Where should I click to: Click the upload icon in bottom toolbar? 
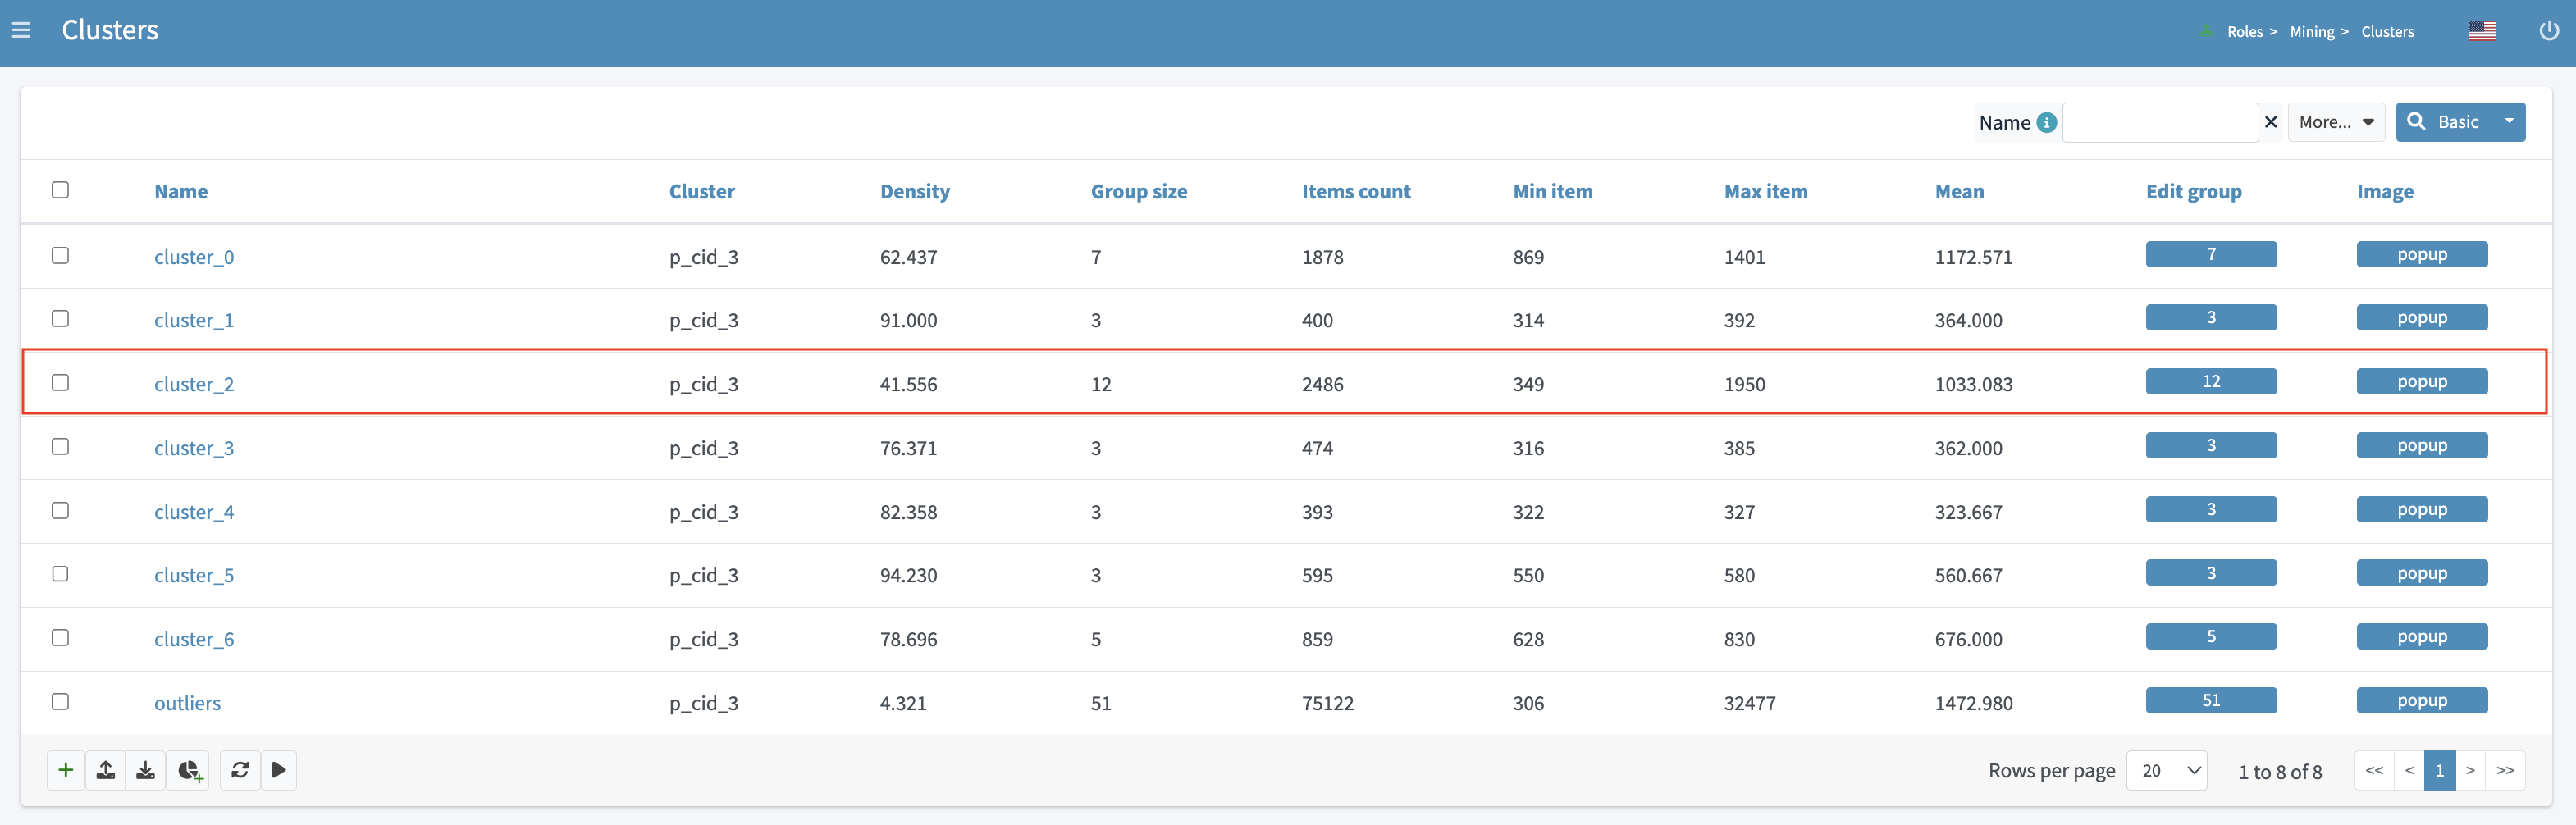[106, 770]
